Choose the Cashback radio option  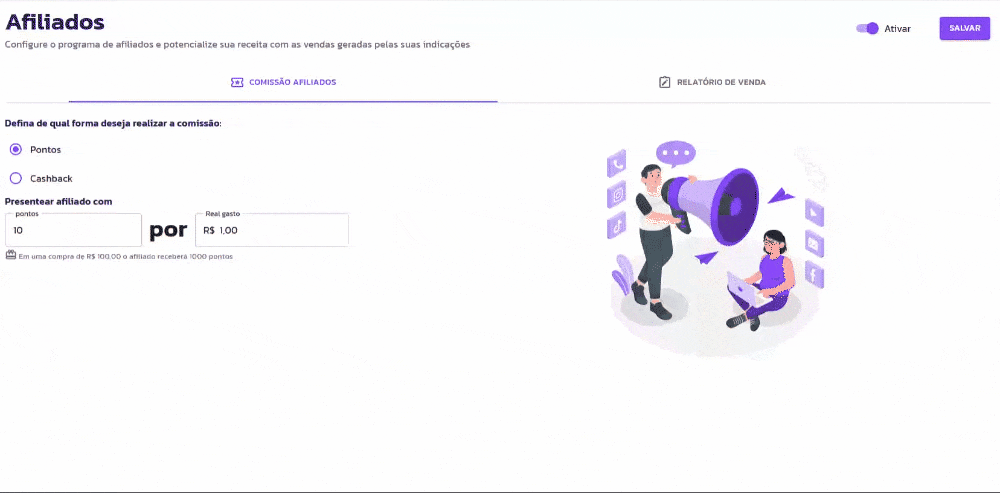[x=16, y=179]
